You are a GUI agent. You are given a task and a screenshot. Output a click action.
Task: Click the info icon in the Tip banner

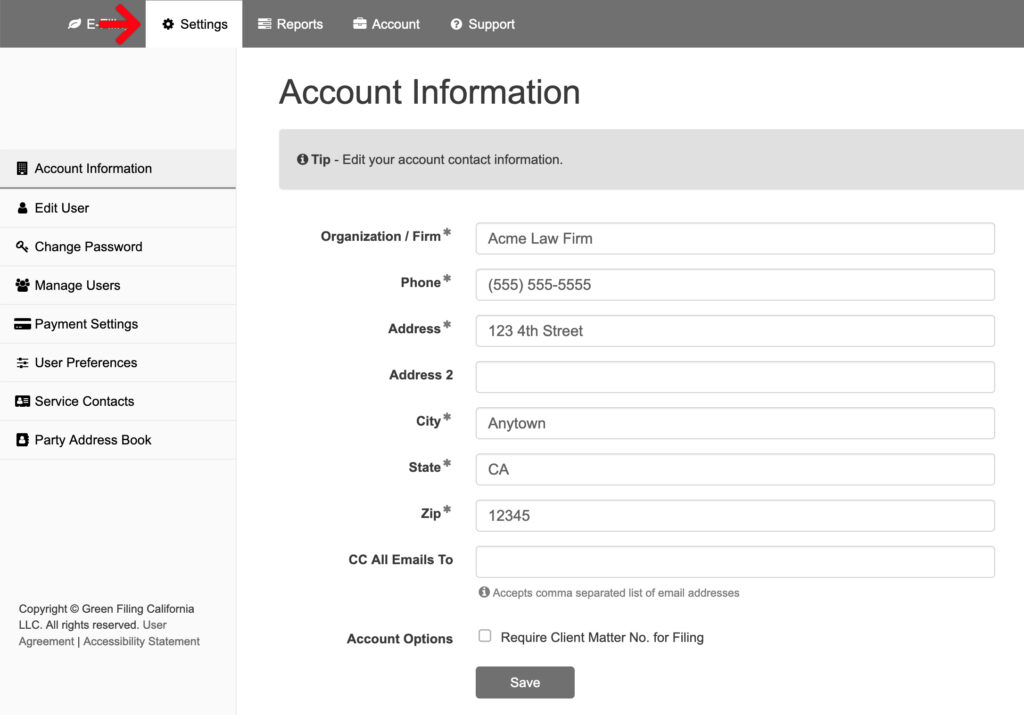303,159
